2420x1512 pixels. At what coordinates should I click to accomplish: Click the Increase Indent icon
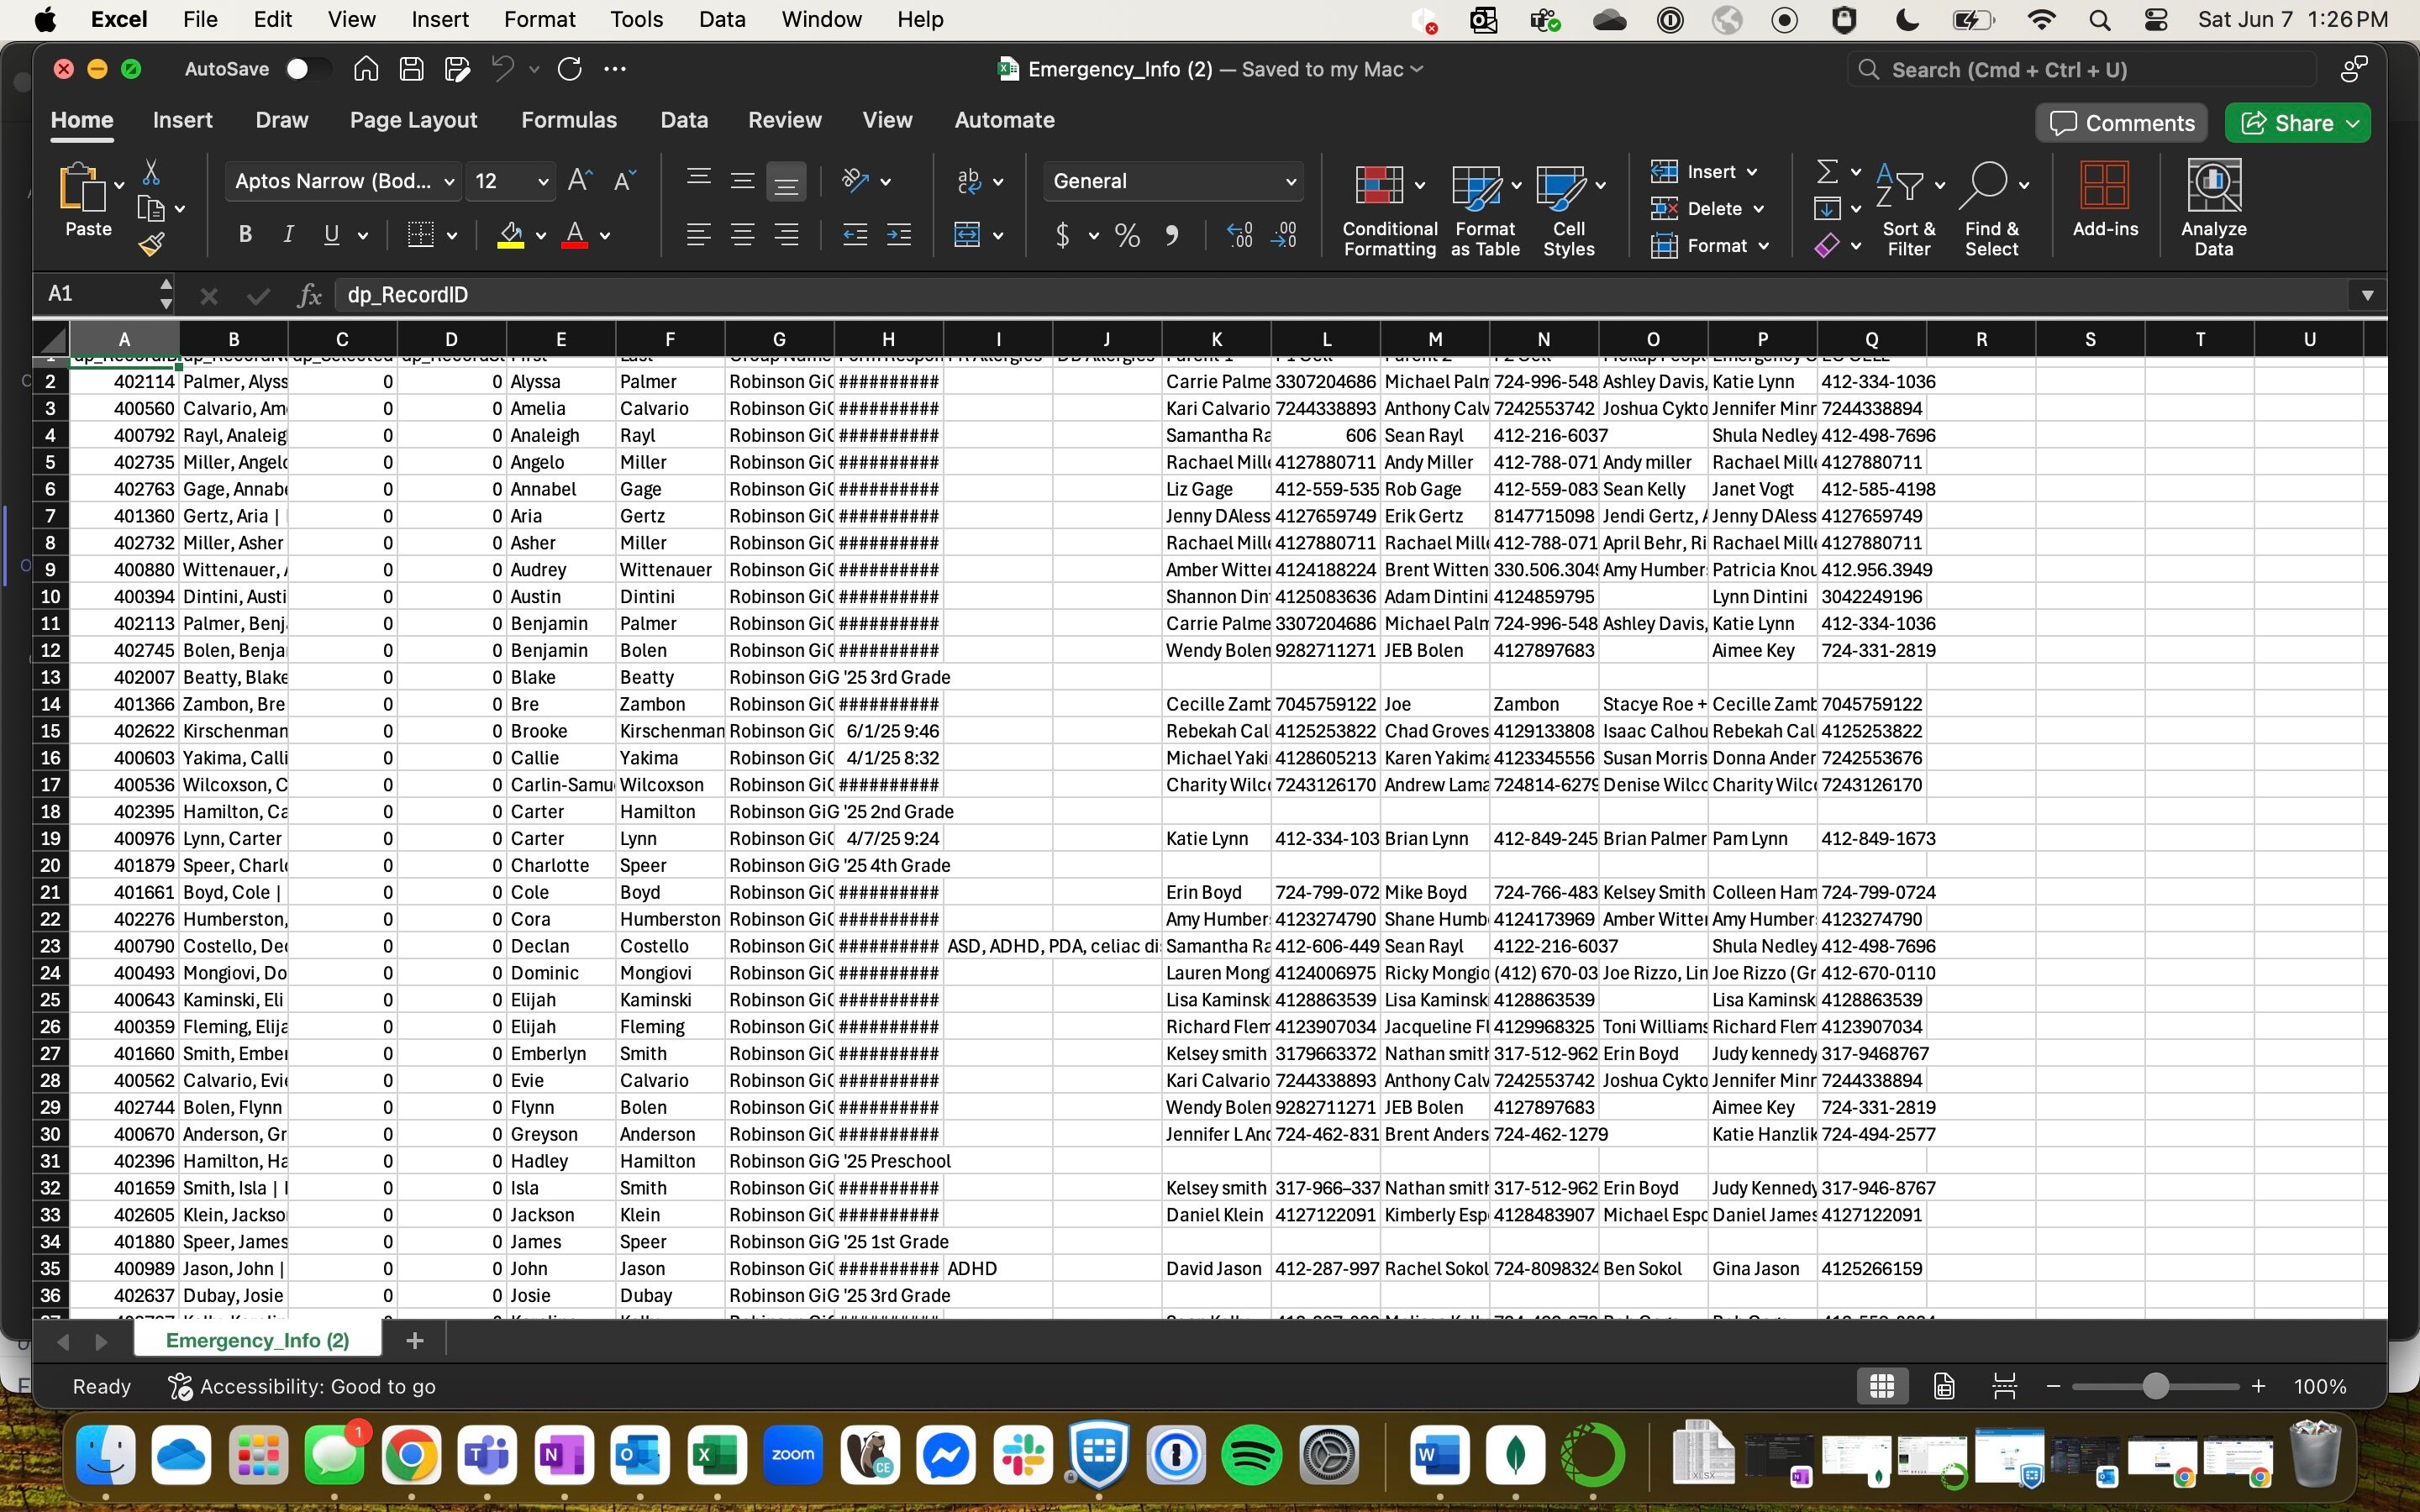(x=899, y=235)
